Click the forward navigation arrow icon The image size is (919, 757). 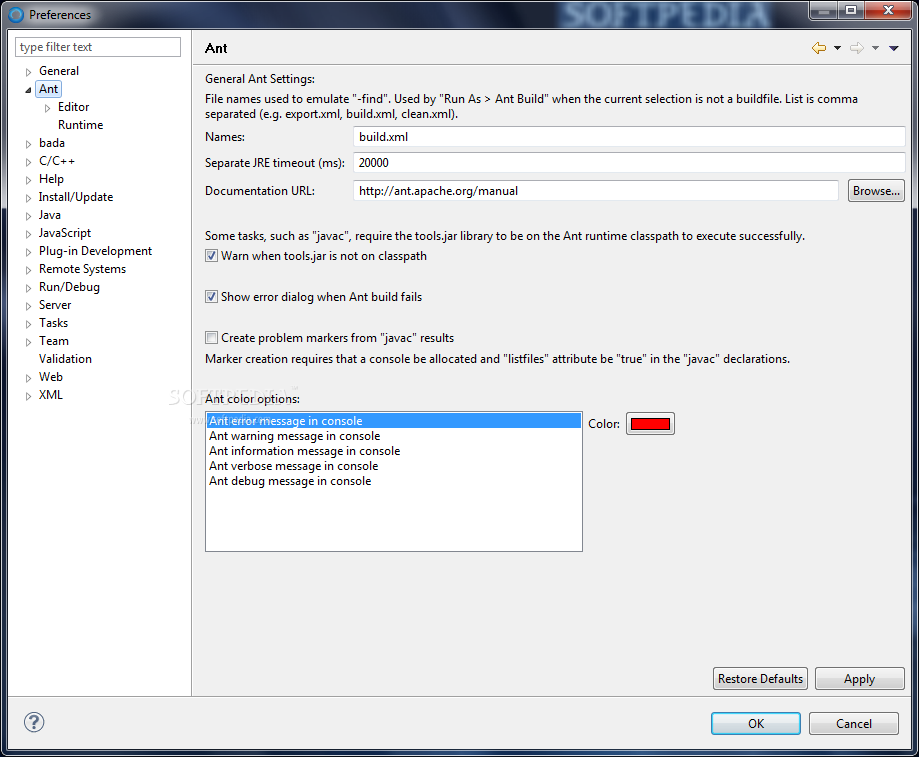857,48
